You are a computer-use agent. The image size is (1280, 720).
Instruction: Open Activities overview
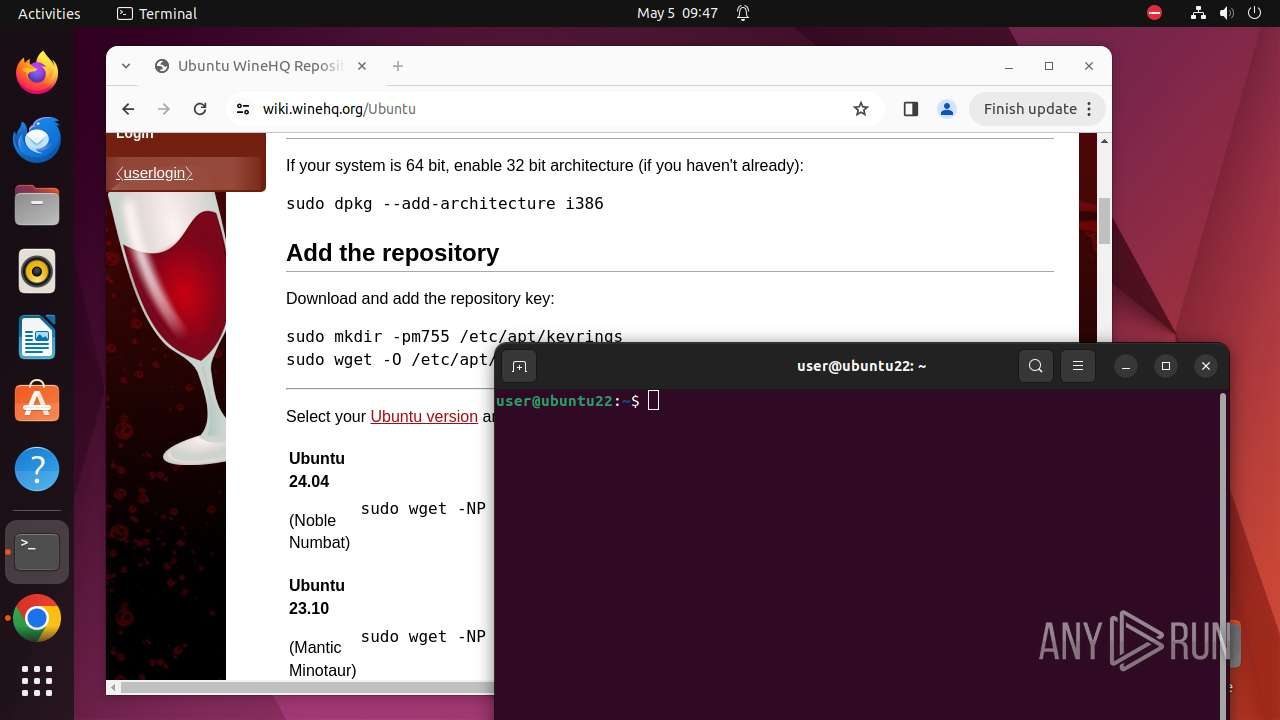pyautogui.click(x=49, y=13)
